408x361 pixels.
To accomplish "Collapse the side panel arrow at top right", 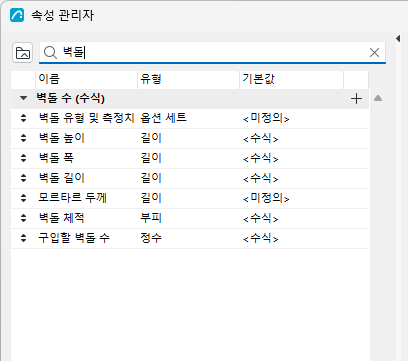I will 398,38.
